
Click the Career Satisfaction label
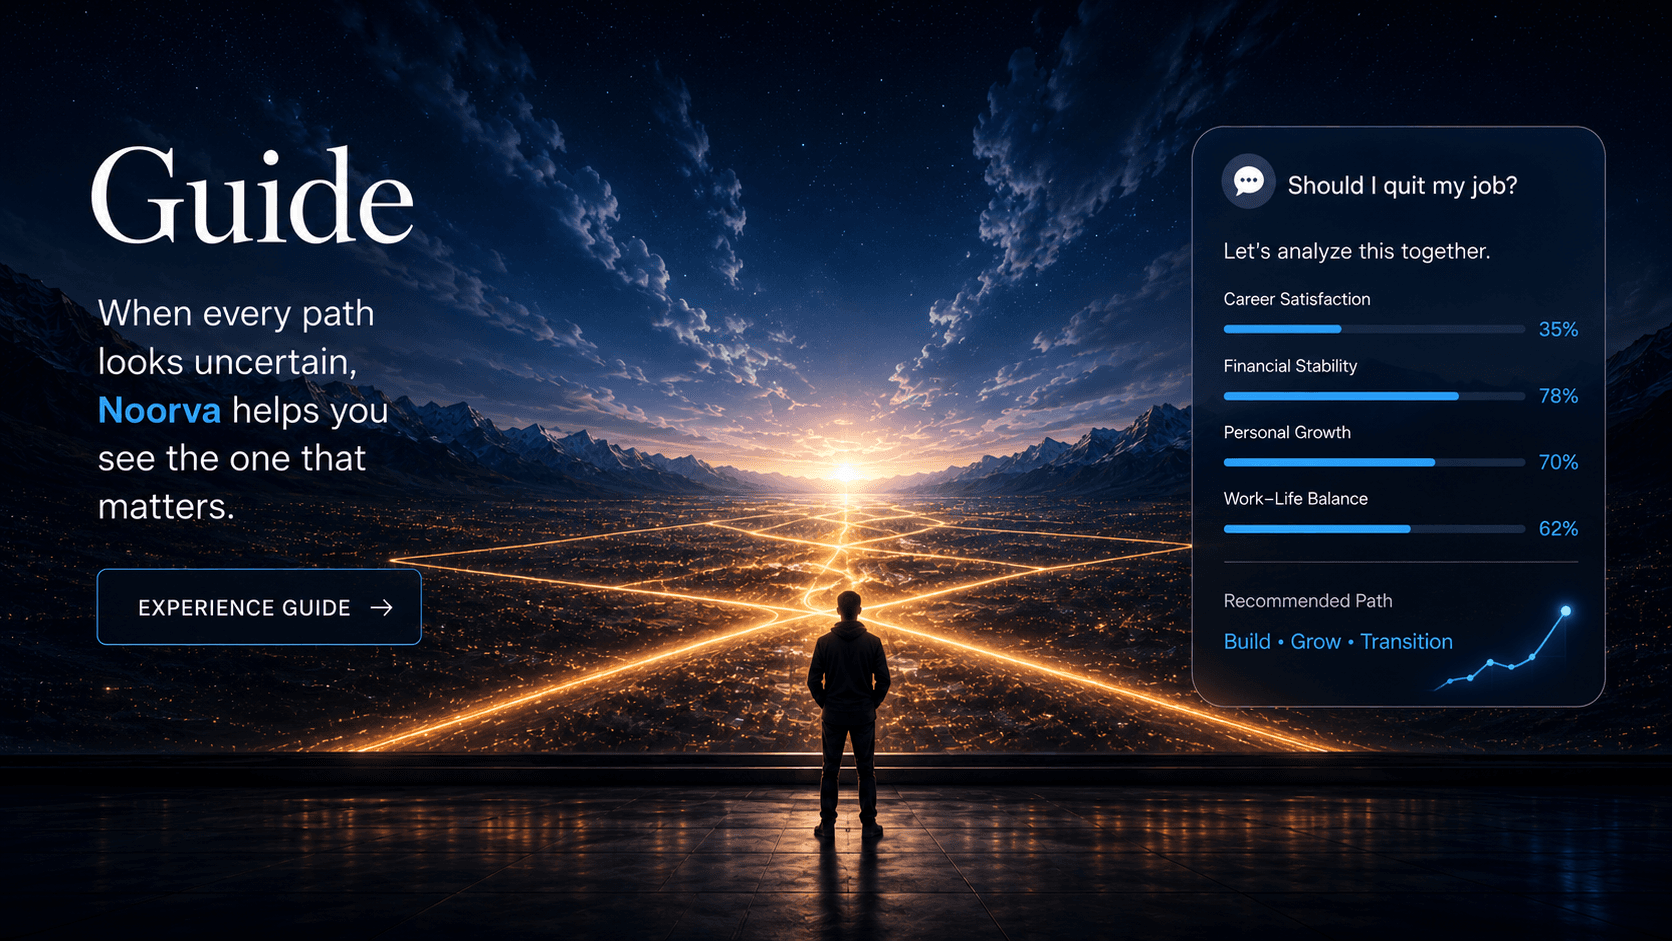coord(1297,299)
